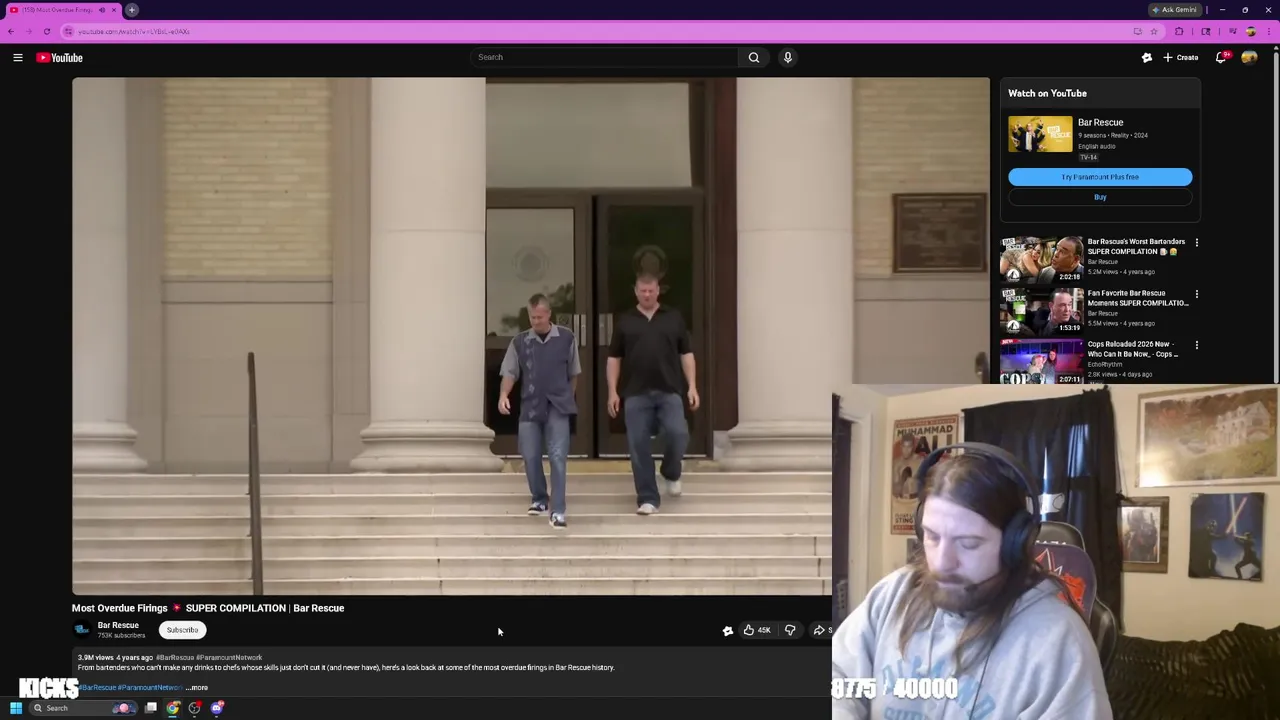Start voice search with microphone icon
The width and height of the screenshot is (1280, 720).
788,57
